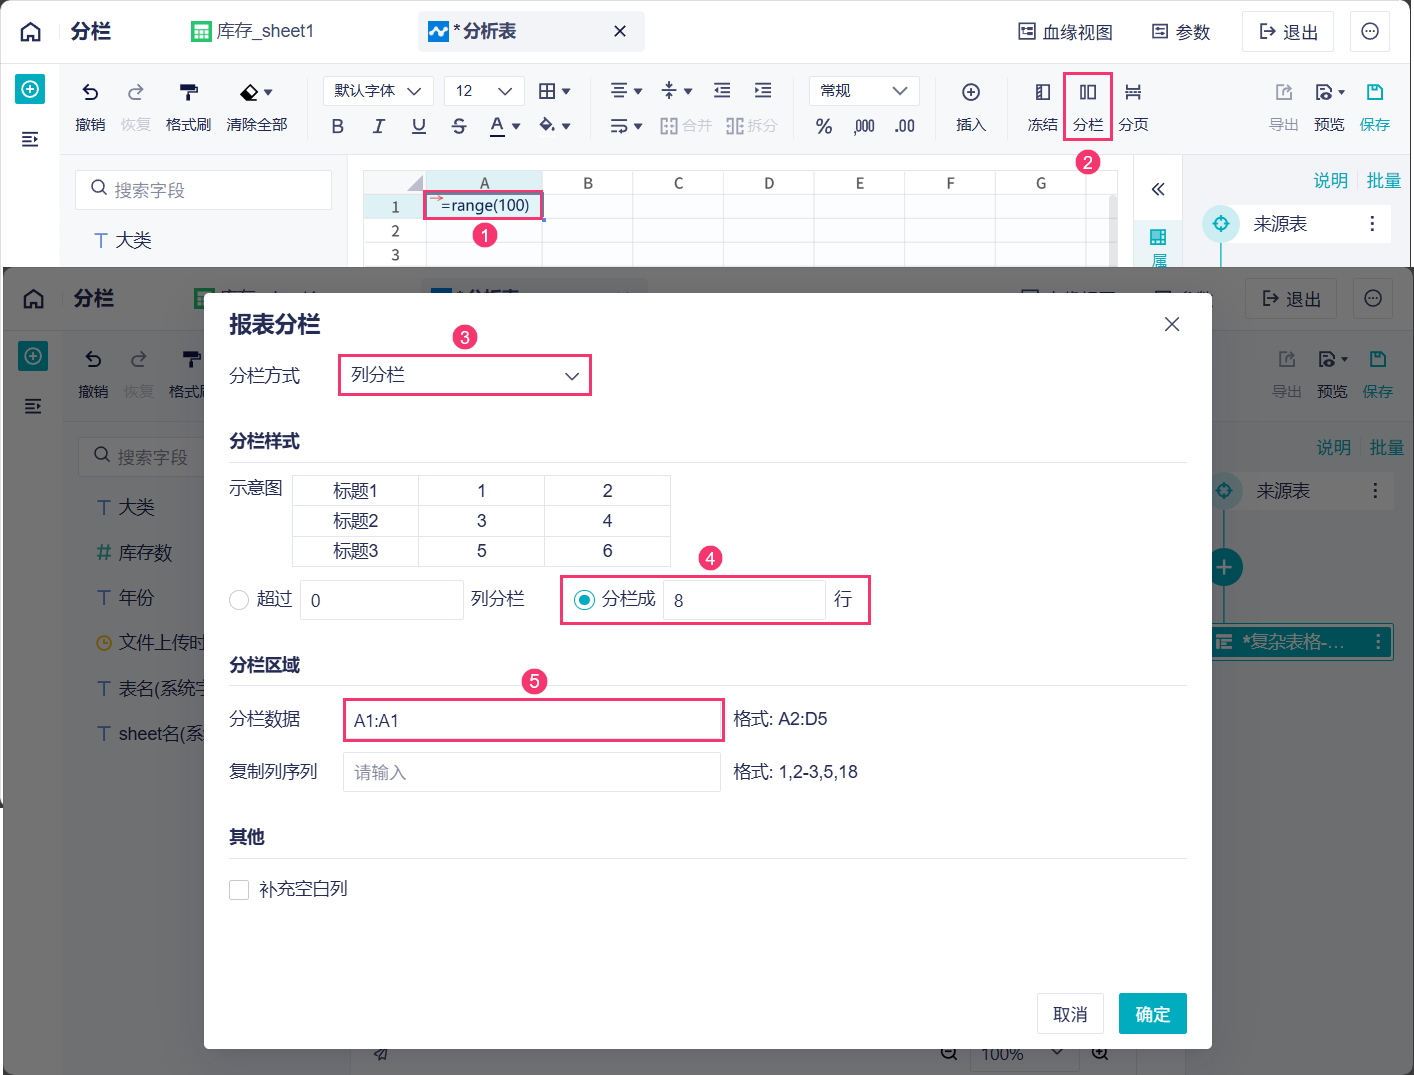Viewport: 1414px width, 1075px height.
Task: Click the Insert (插入) icon
Action: click(x=971, y=92)
